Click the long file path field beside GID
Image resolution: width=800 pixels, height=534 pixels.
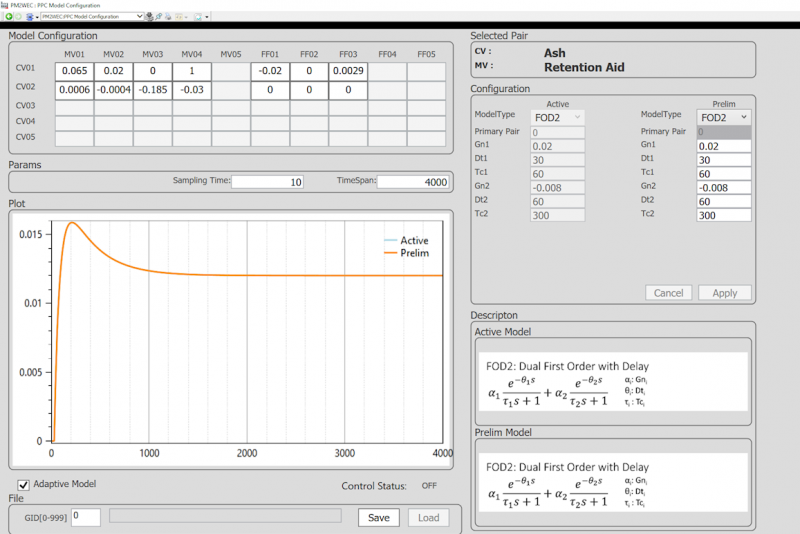tap(225, 516)
